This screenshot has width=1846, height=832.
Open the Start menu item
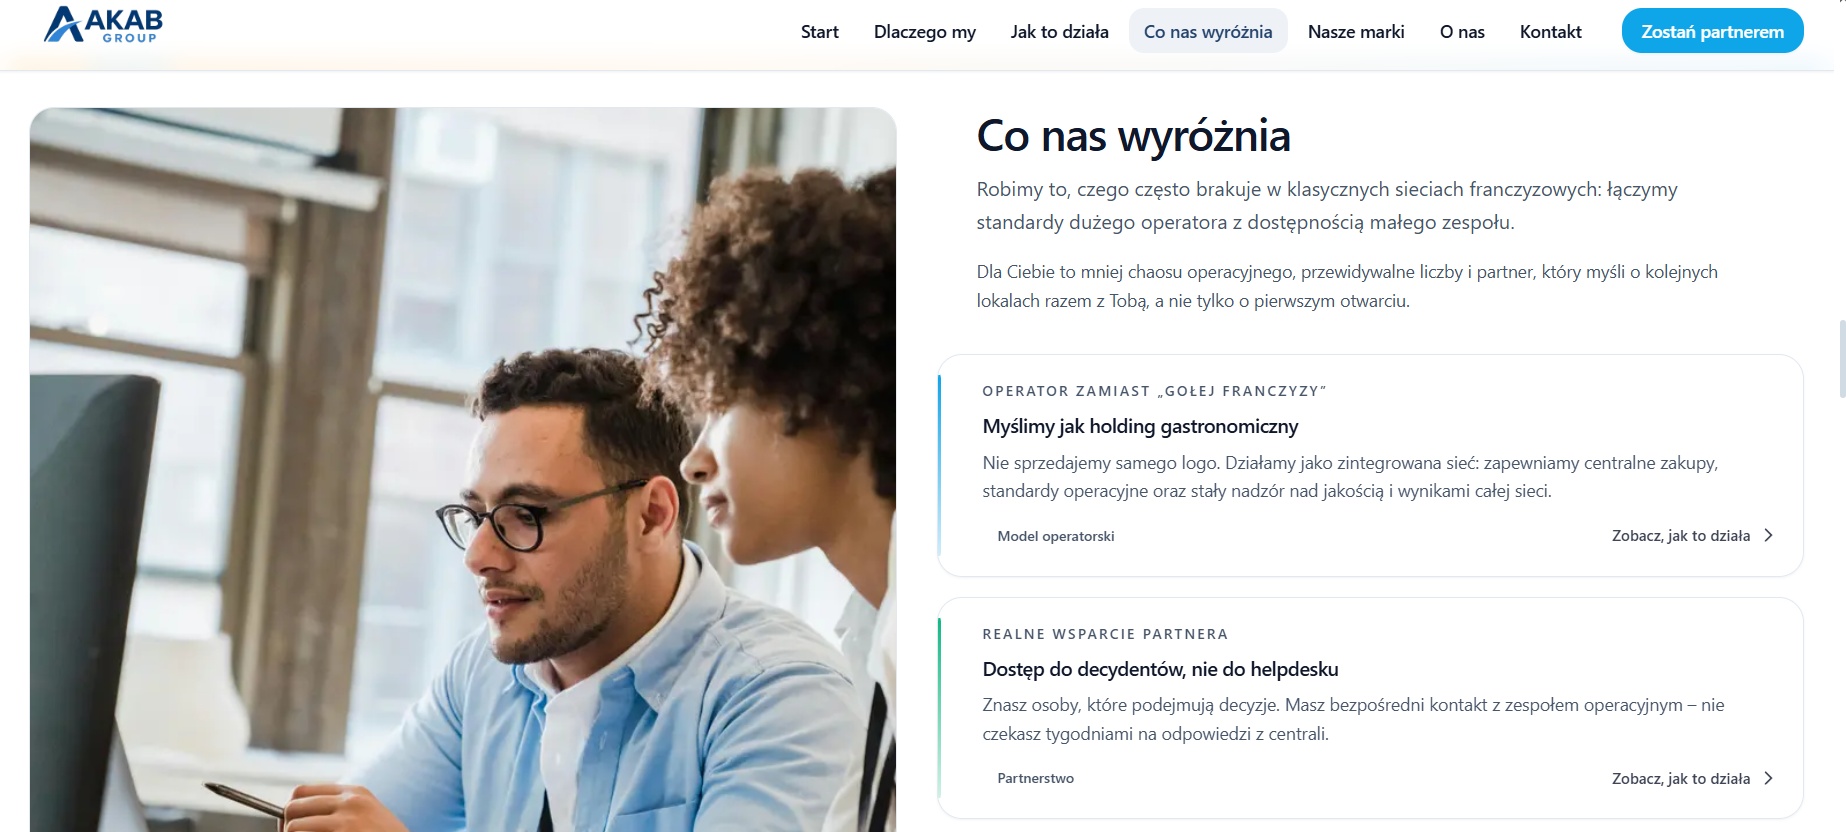819,32
